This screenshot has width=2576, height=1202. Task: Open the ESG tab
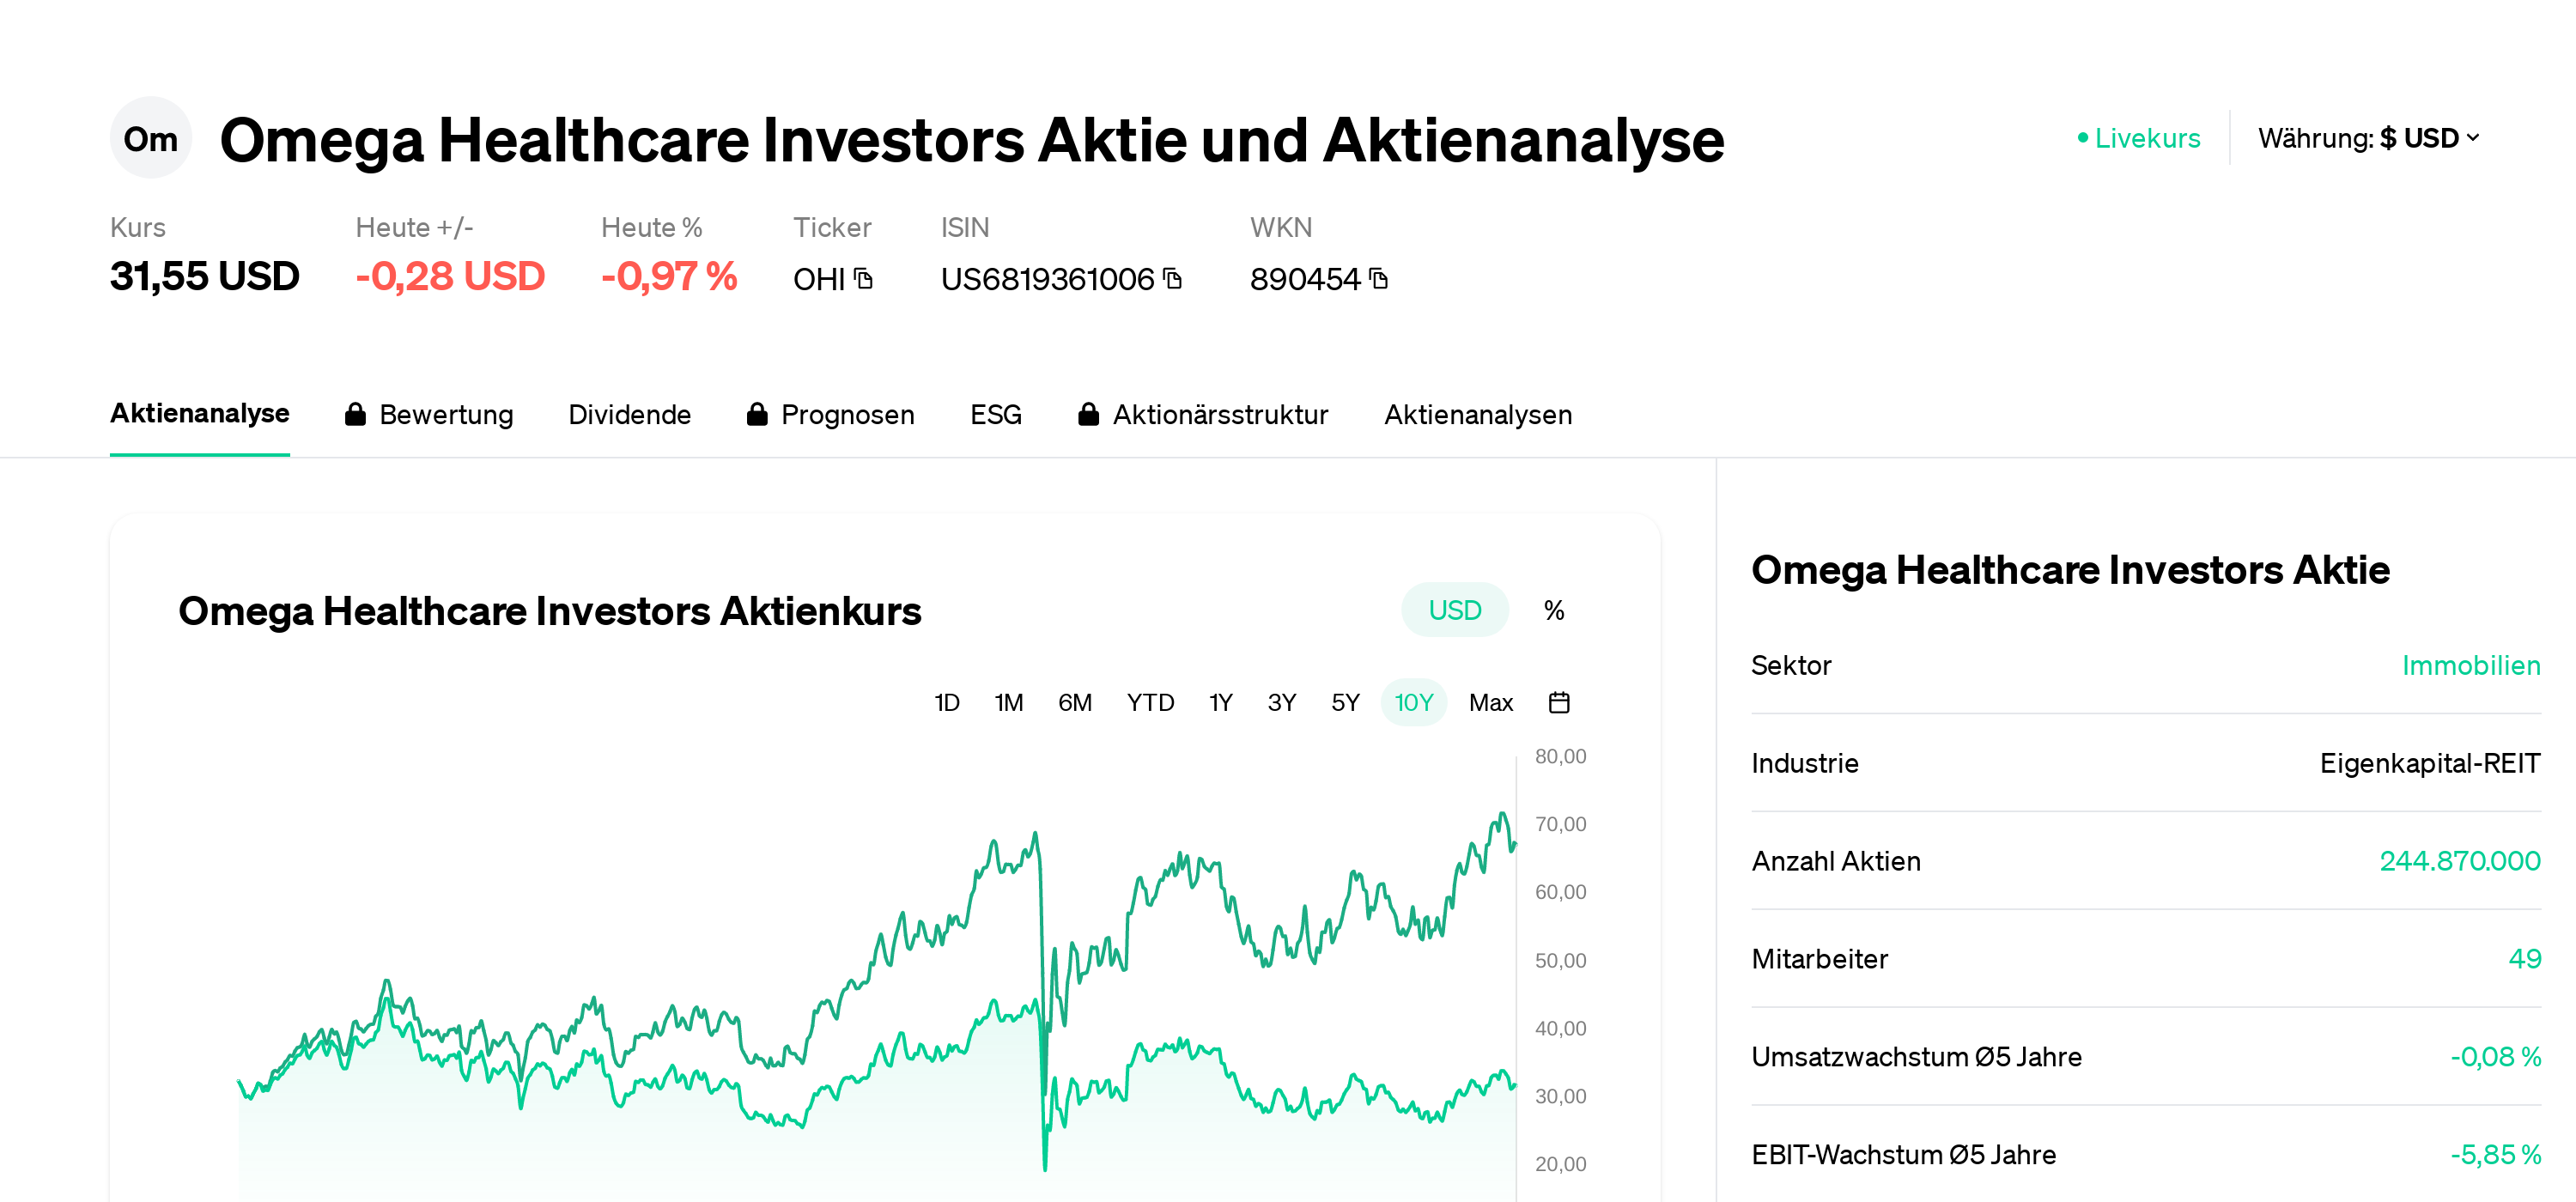coord(995,414)
